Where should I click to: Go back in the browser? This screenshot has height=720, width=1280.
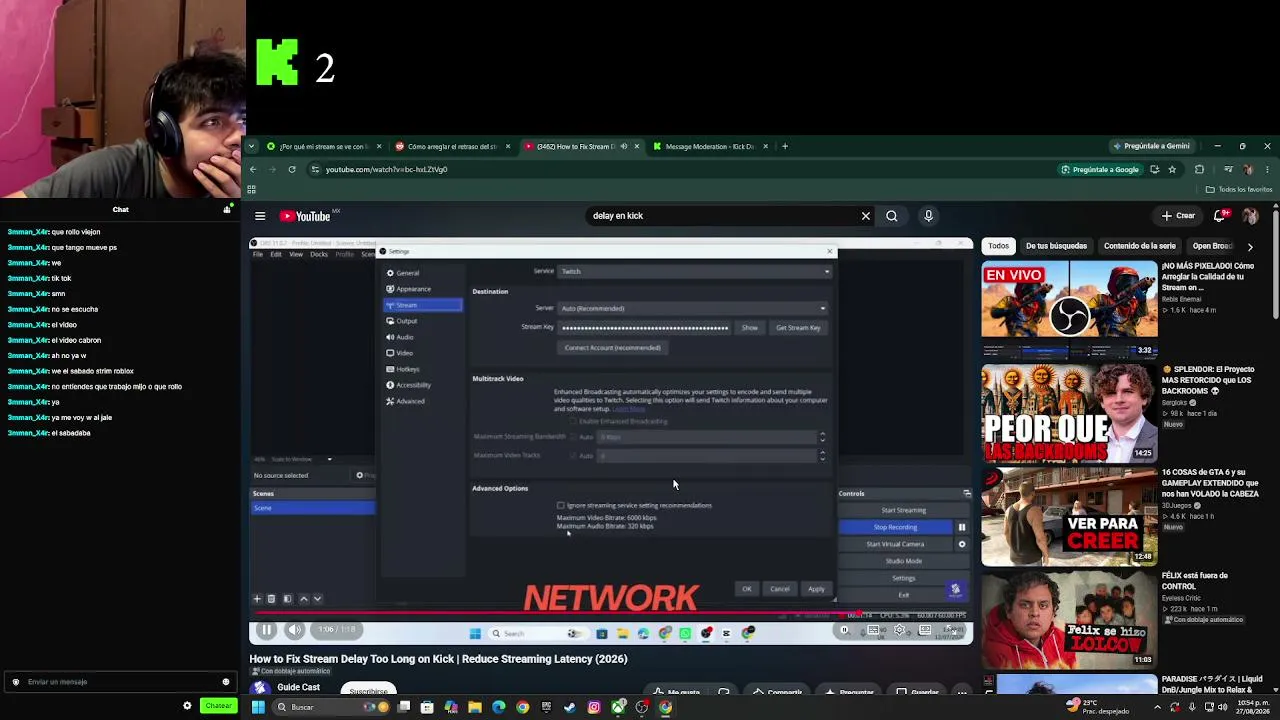pos(253,169)
